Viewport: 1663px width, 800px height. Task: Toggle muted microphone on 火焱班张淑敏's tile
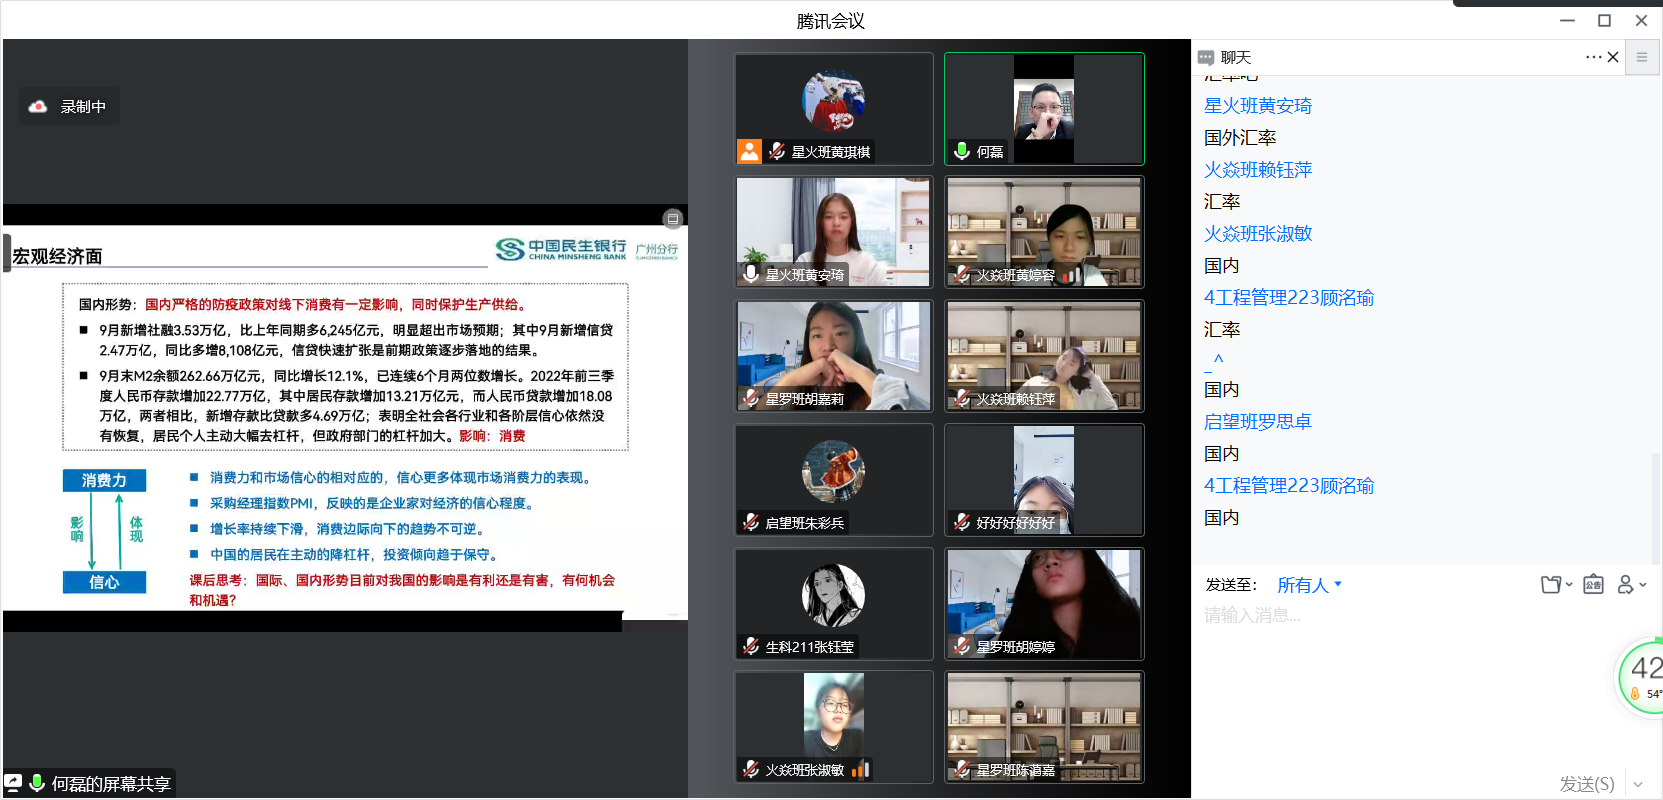coord(751,769)
